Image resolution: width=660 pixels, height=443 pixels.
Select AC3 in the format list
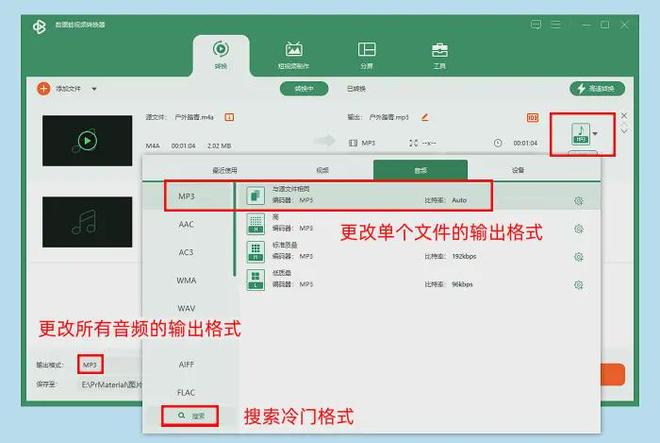pos(186,252)
